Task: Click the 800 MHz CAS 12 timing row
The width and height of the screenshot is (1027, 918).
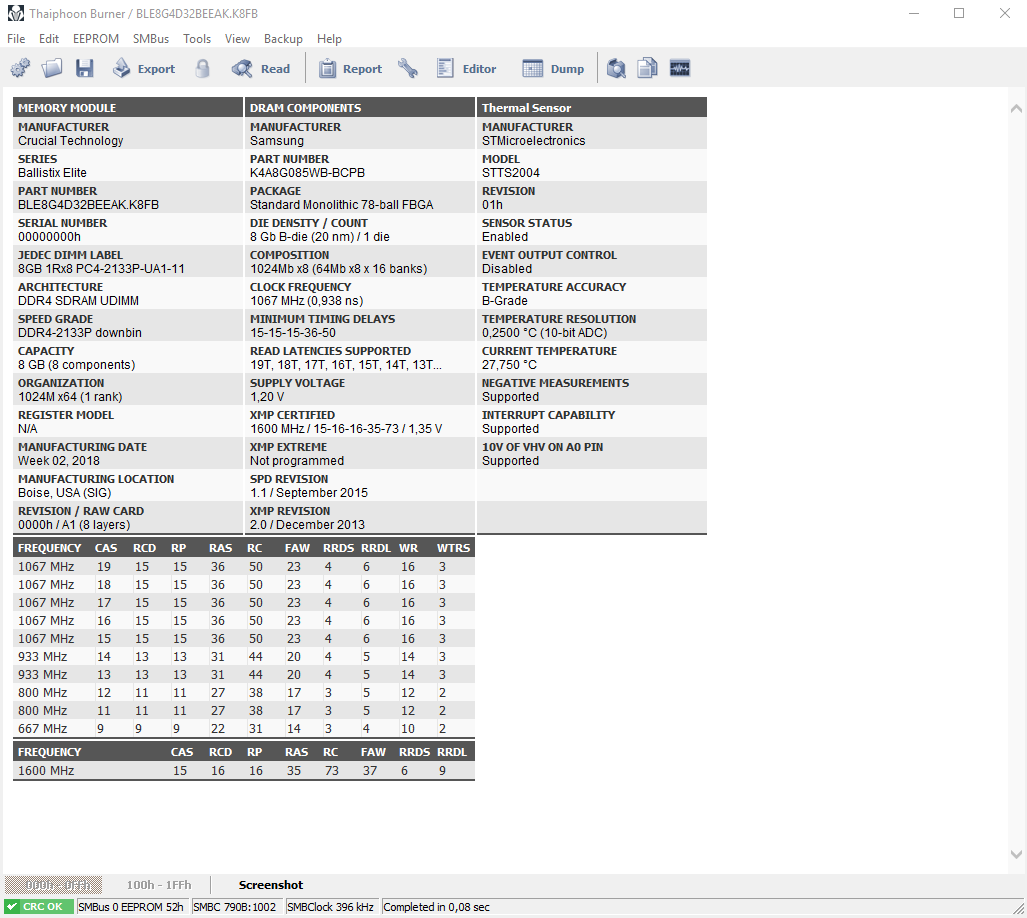Action: point(244,693)
